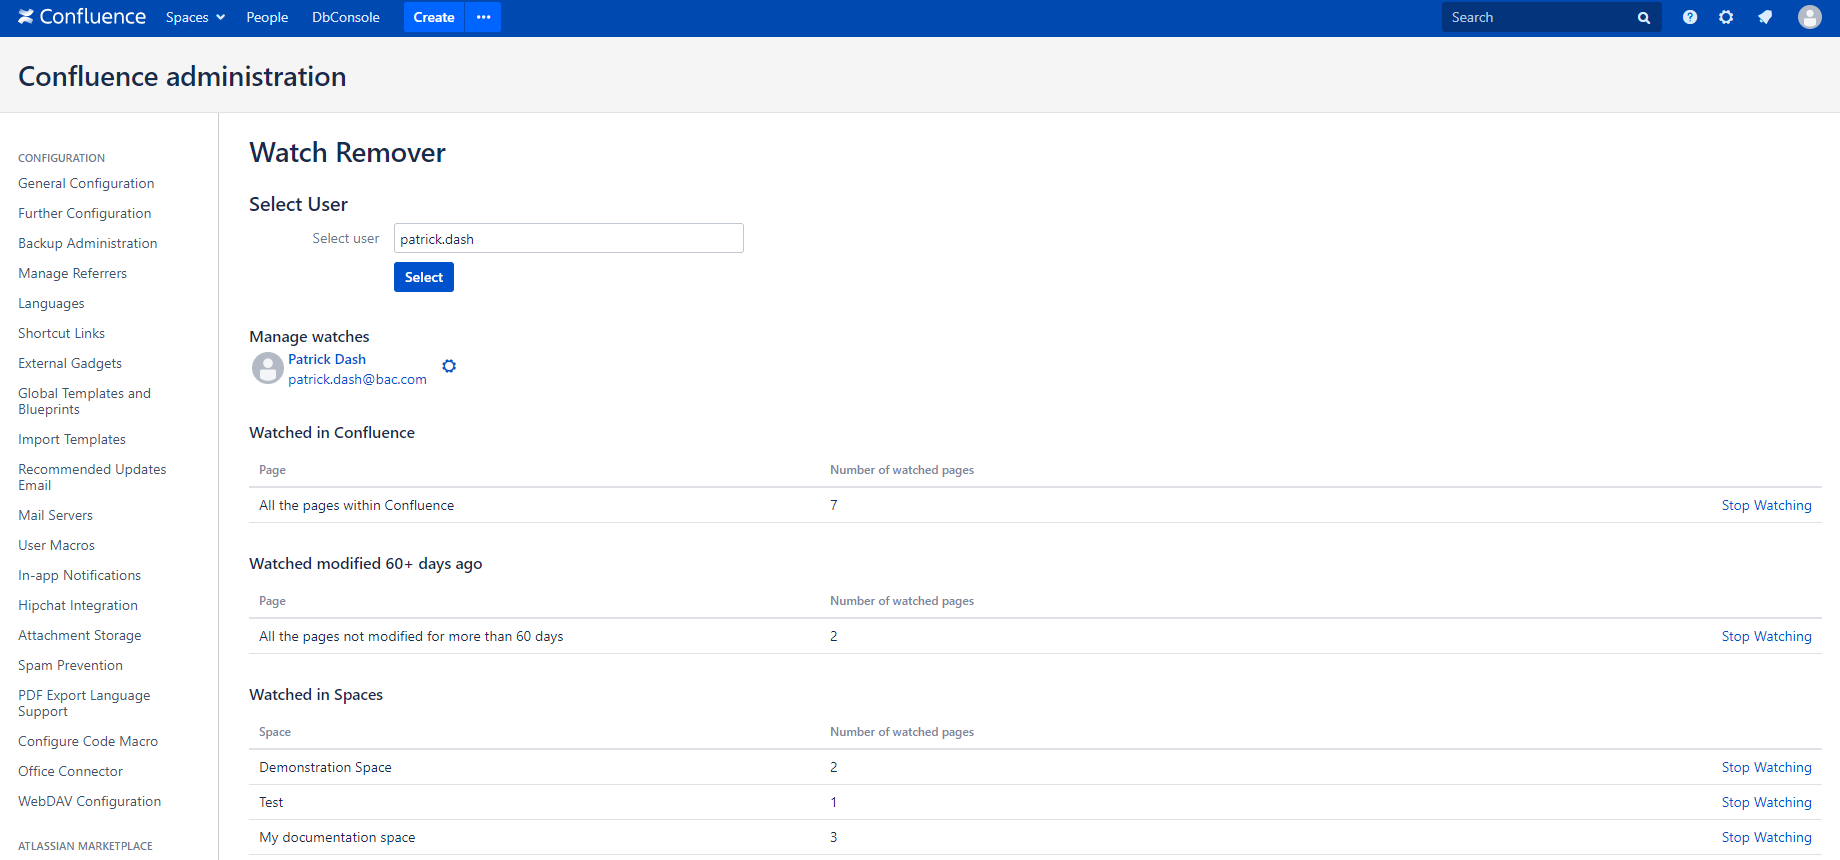The image size is (1840, 860).
Task: Click 'All the pages not modified for more than 60 days'
Action: pyautogui.click(x=411, y=636)
